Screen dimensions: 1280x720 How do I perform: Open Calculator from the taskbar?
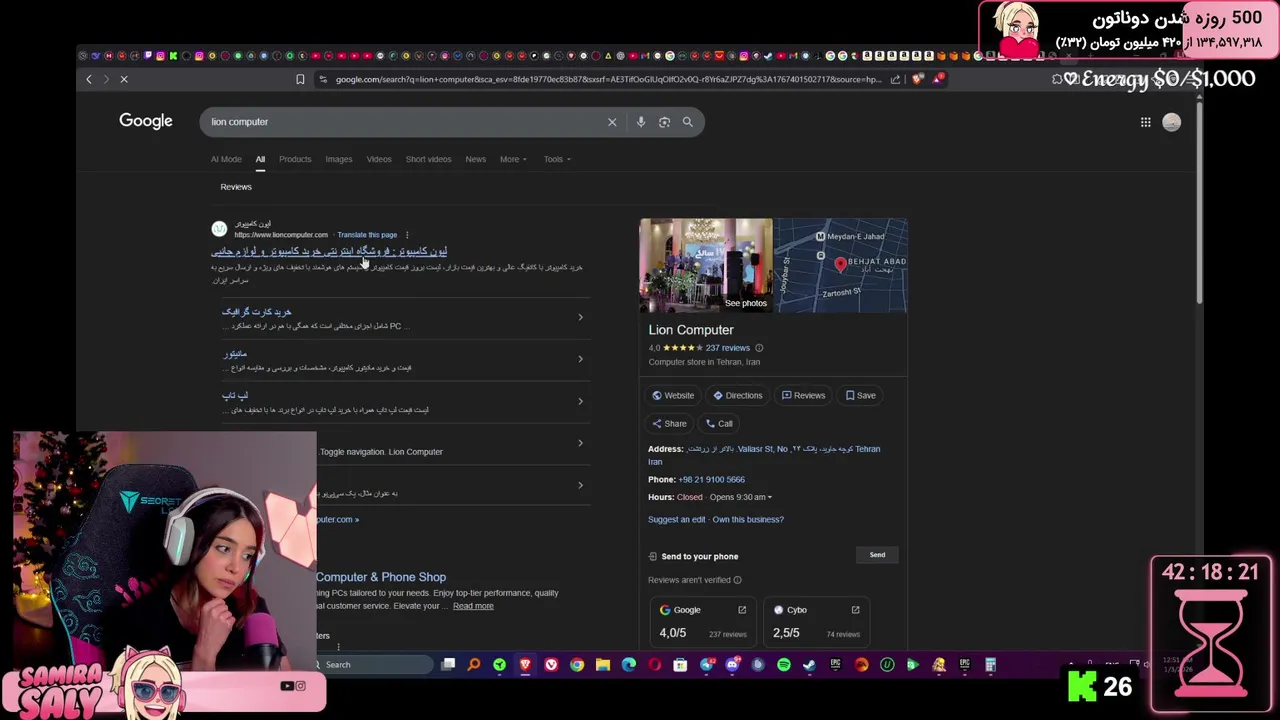point(990,665)
